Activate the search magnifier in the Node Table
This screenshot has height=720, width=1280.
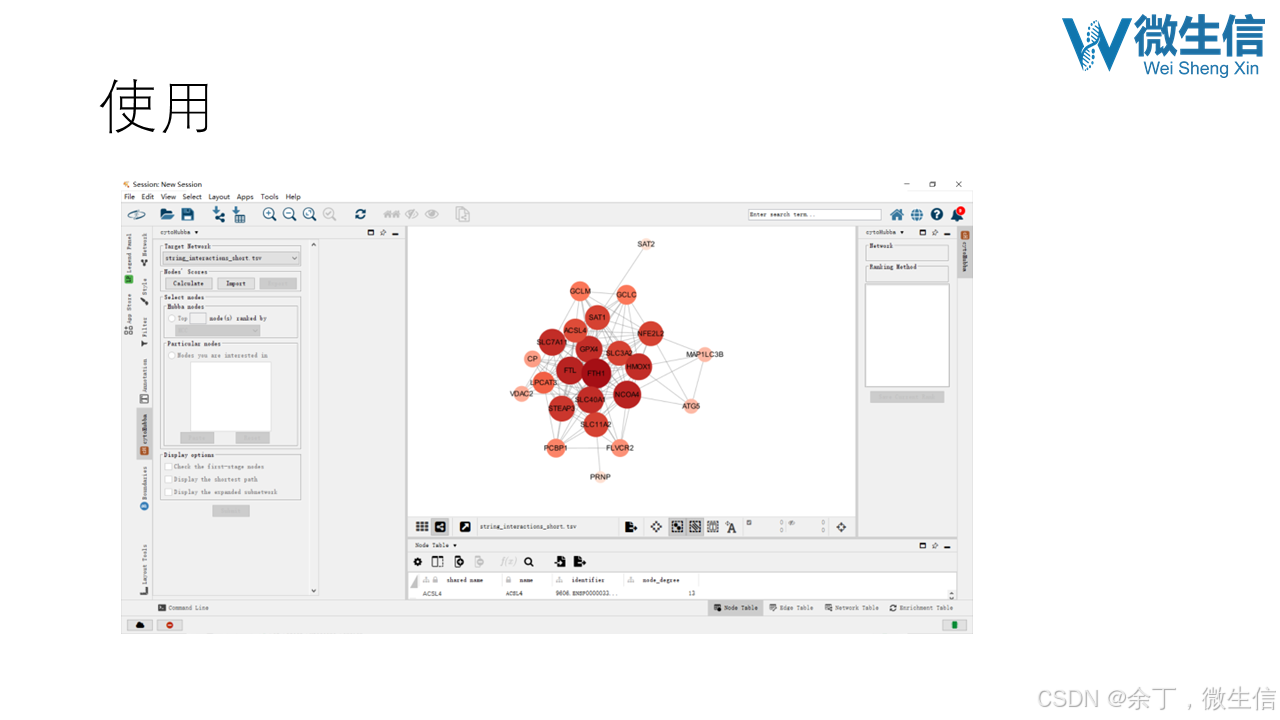click(x=529, y=562)
